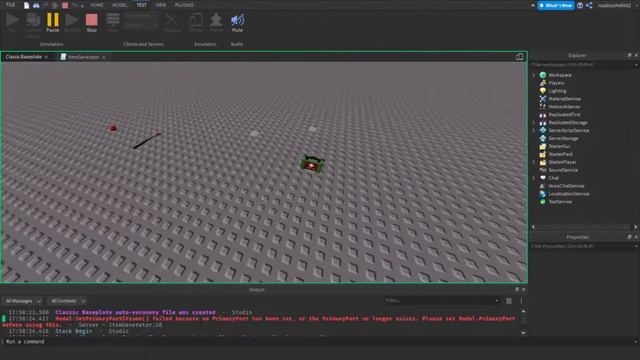This screenshot has width=640, height=360.
Task: Click the red PrimaryPart error message
Action: (260, 322)
